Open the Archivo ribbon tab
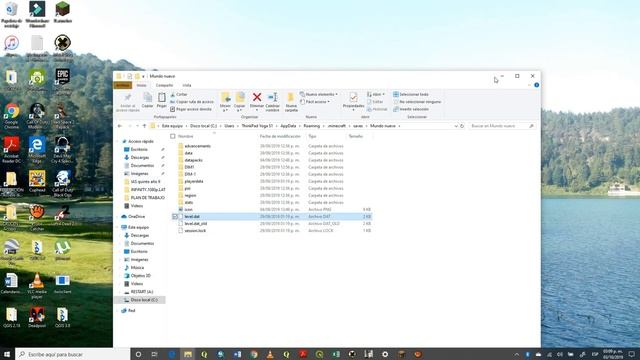Viewport: 640px width, 360px height. [x=122, y=85]
